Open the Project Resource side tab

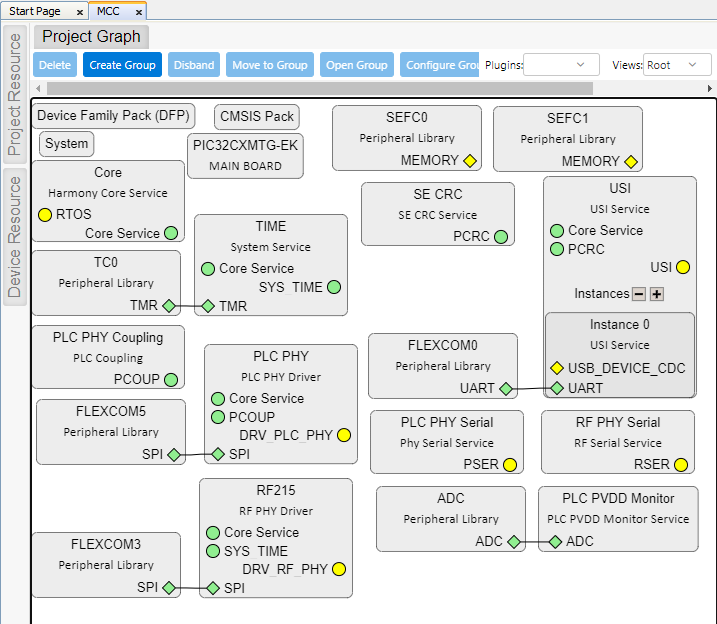click(x=15, y=95)
